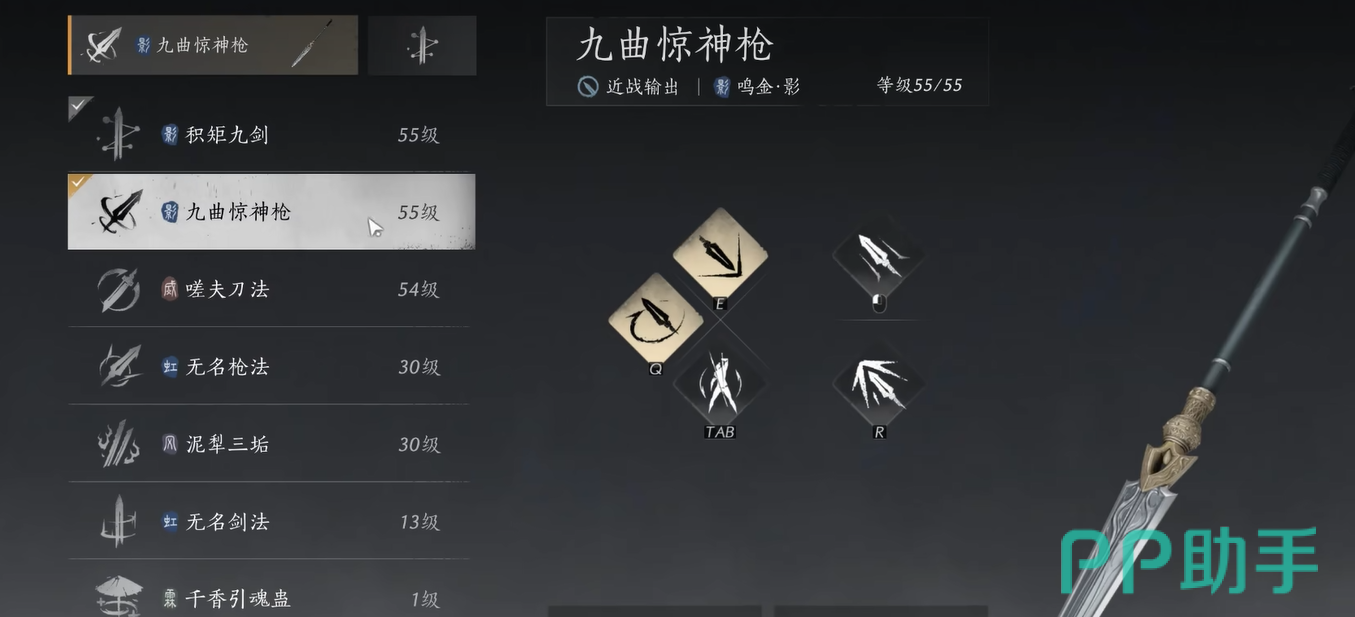Toggle checkmark on 九曲惊神枪 entry
The image size is (1355, 617).
[79, 184]
